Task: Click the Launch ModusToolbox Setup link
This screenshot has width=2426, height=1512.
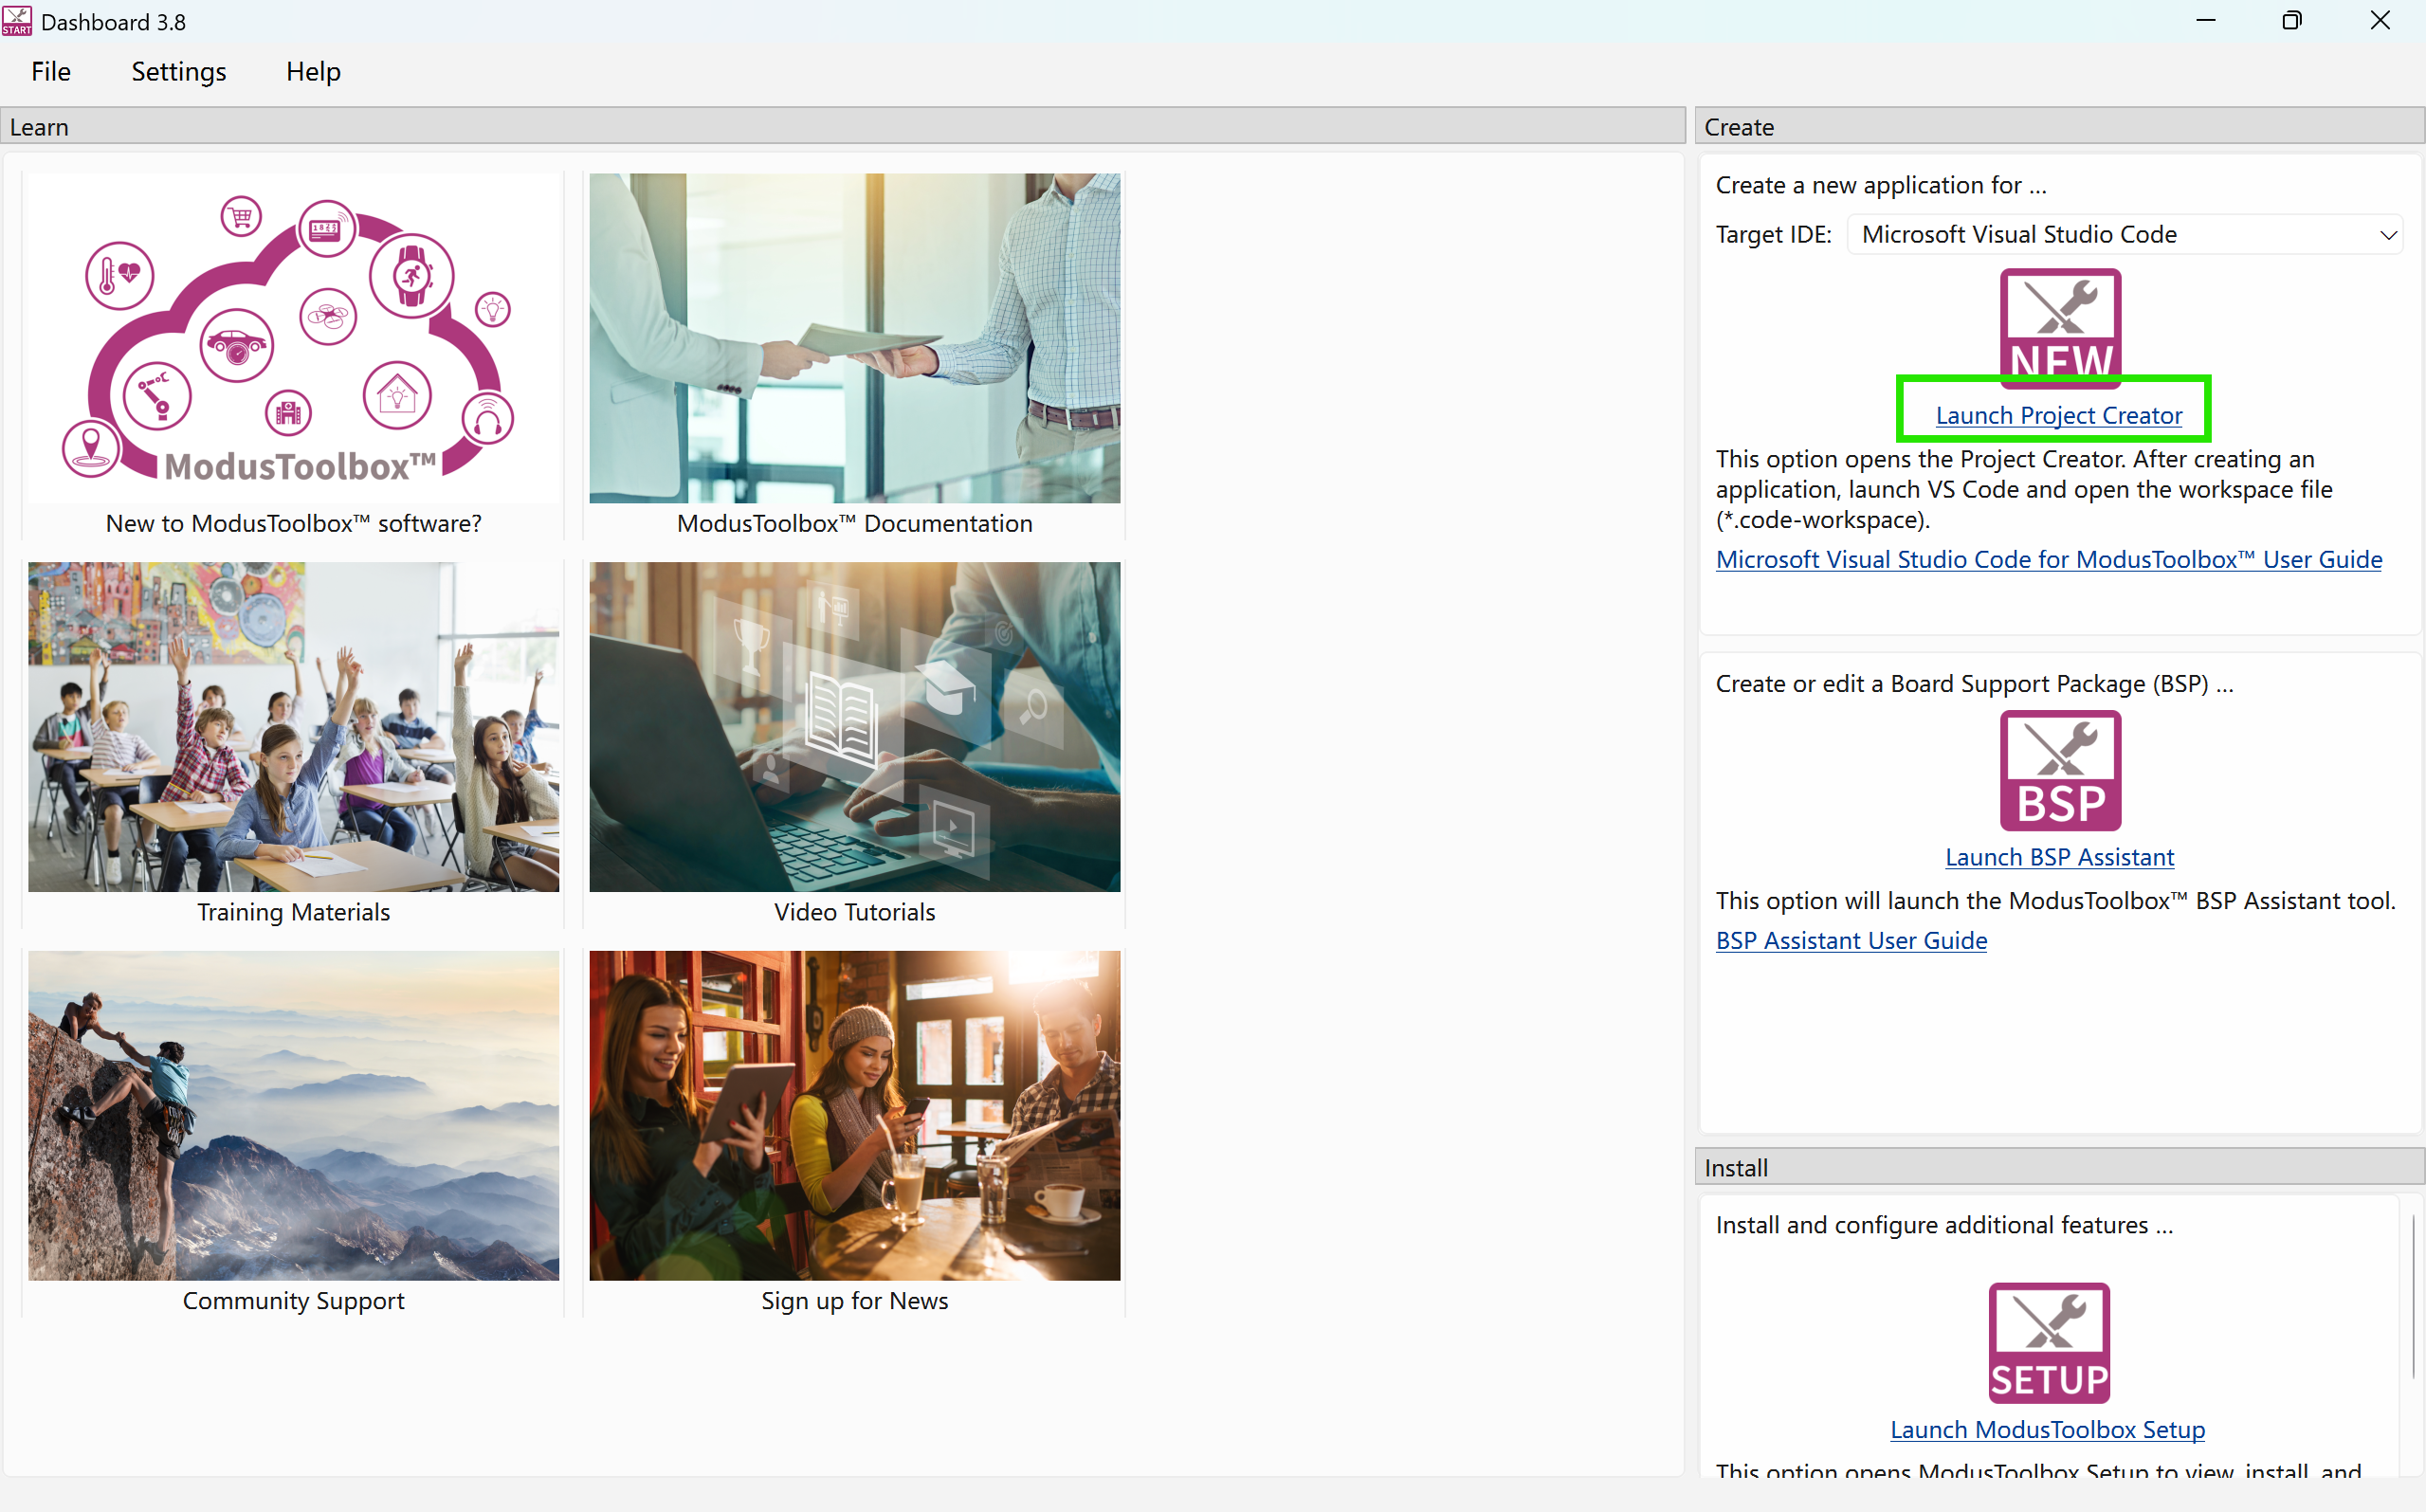Action: click(x=2047, y=1430)
